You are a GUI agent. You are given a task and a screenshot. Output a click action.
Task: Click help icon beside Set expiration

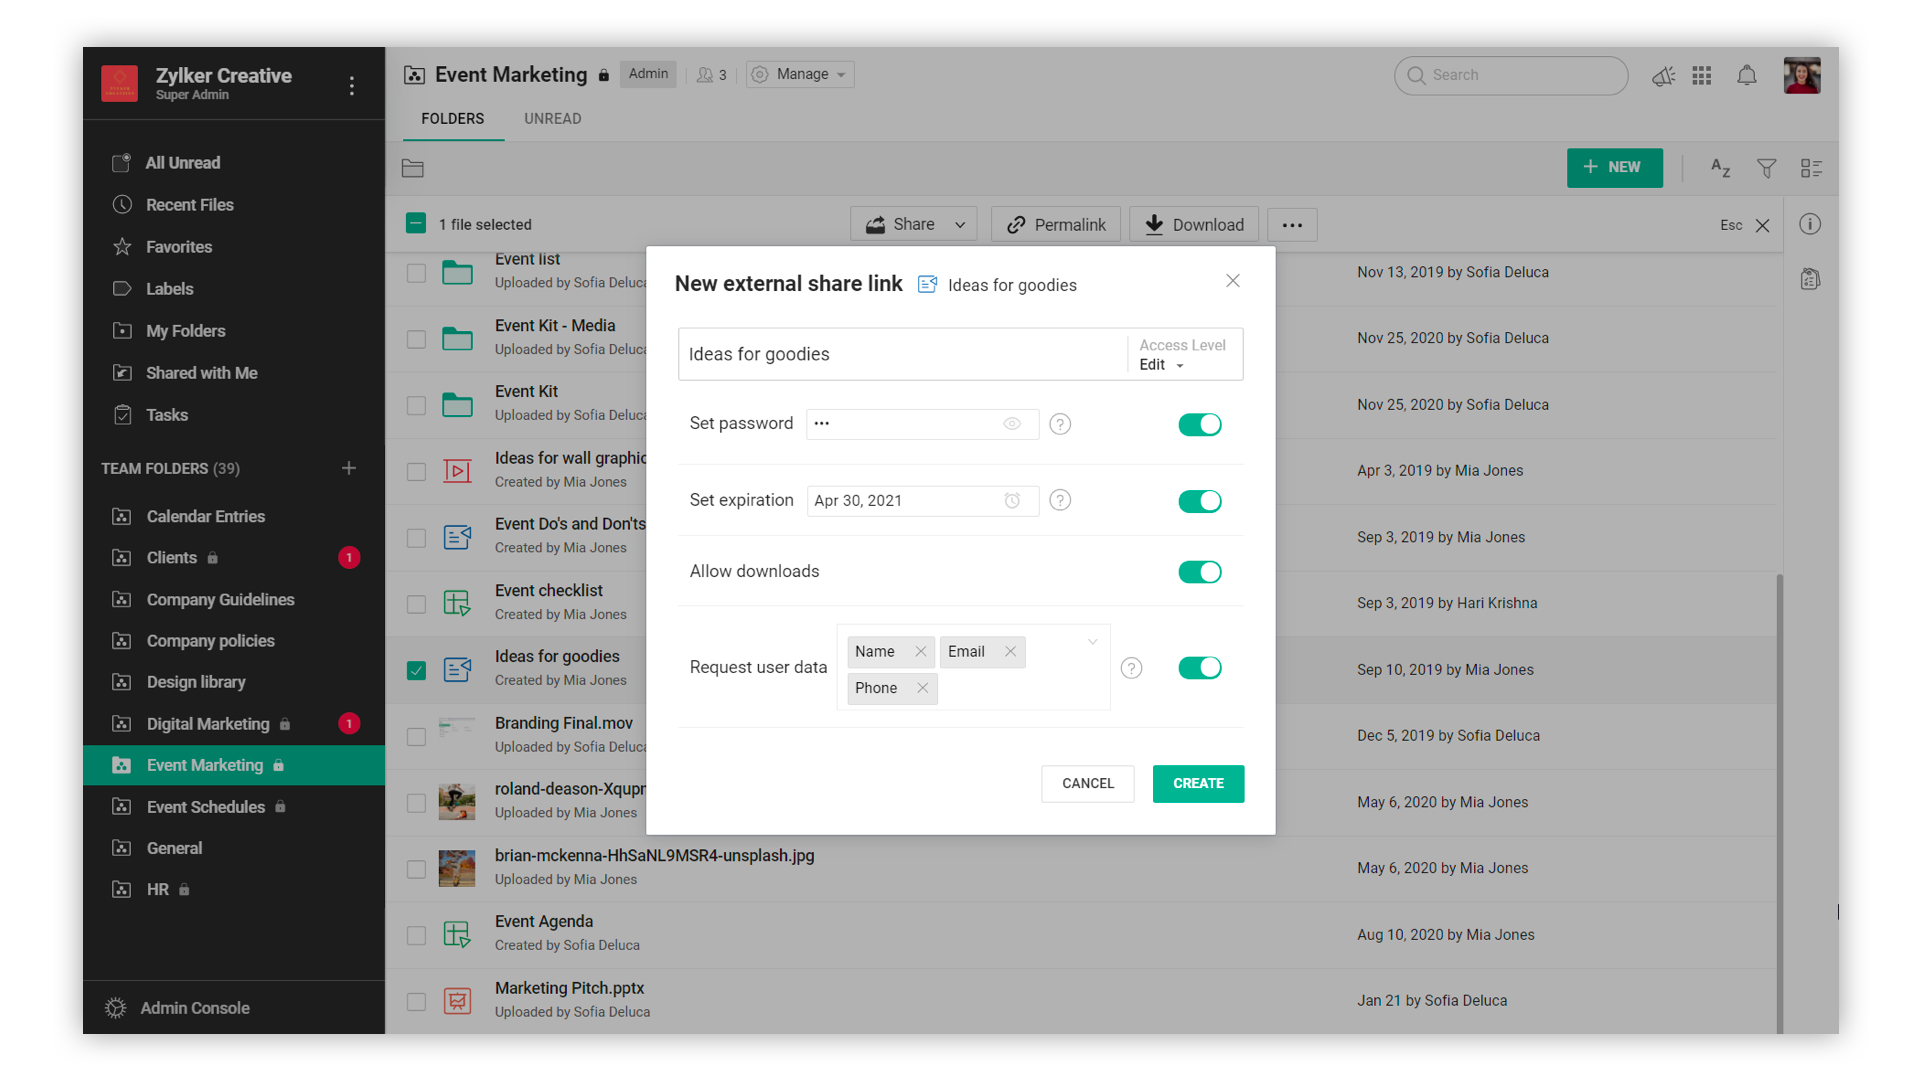pyautogui.click(x=1060, y=500)
